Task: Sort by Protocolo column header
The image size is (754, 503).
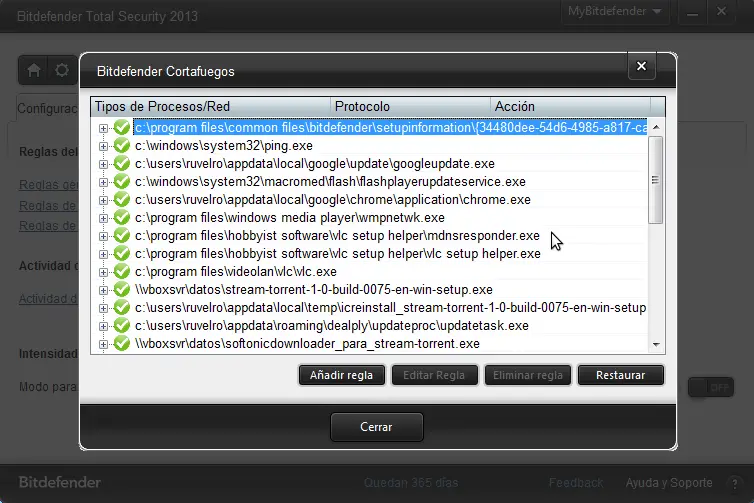Action: 410,106
